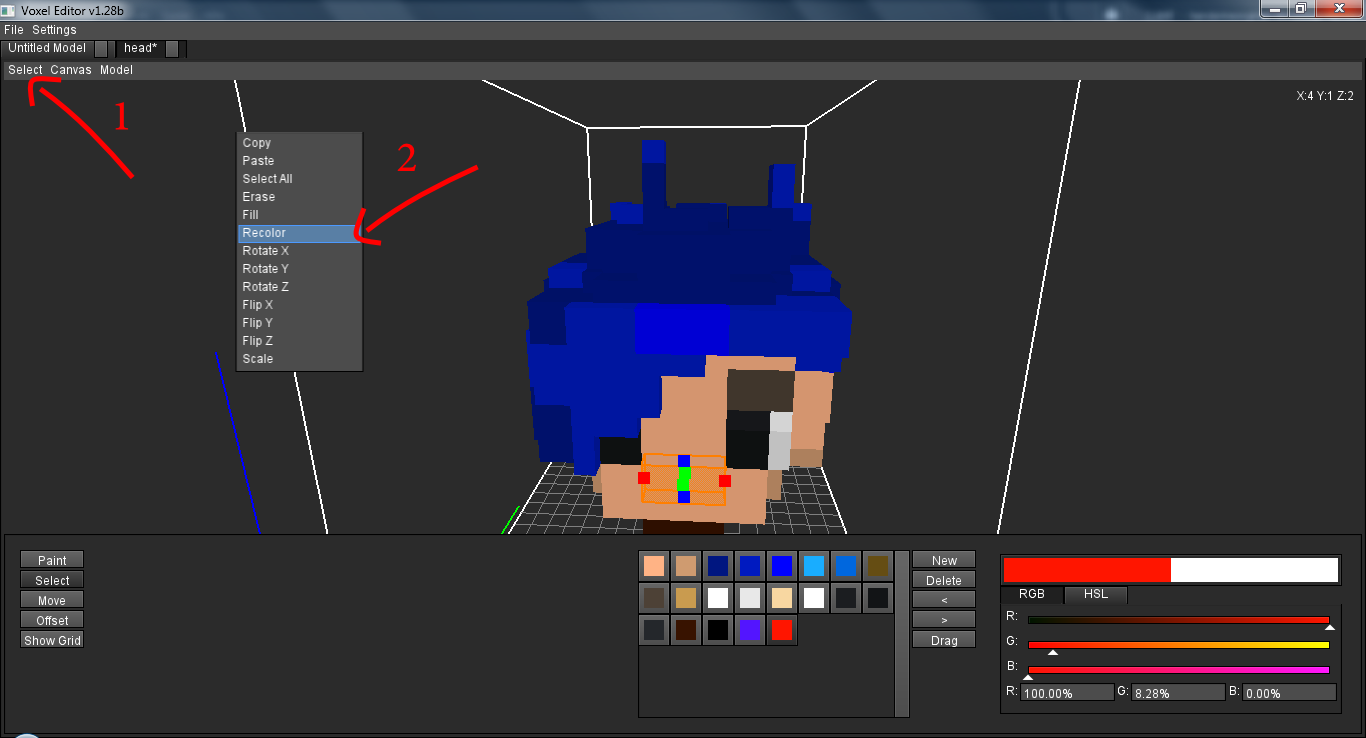Choose Paste from the context menu
The width and height of the screenshot is (1366, 738).
tap(299, 161)
